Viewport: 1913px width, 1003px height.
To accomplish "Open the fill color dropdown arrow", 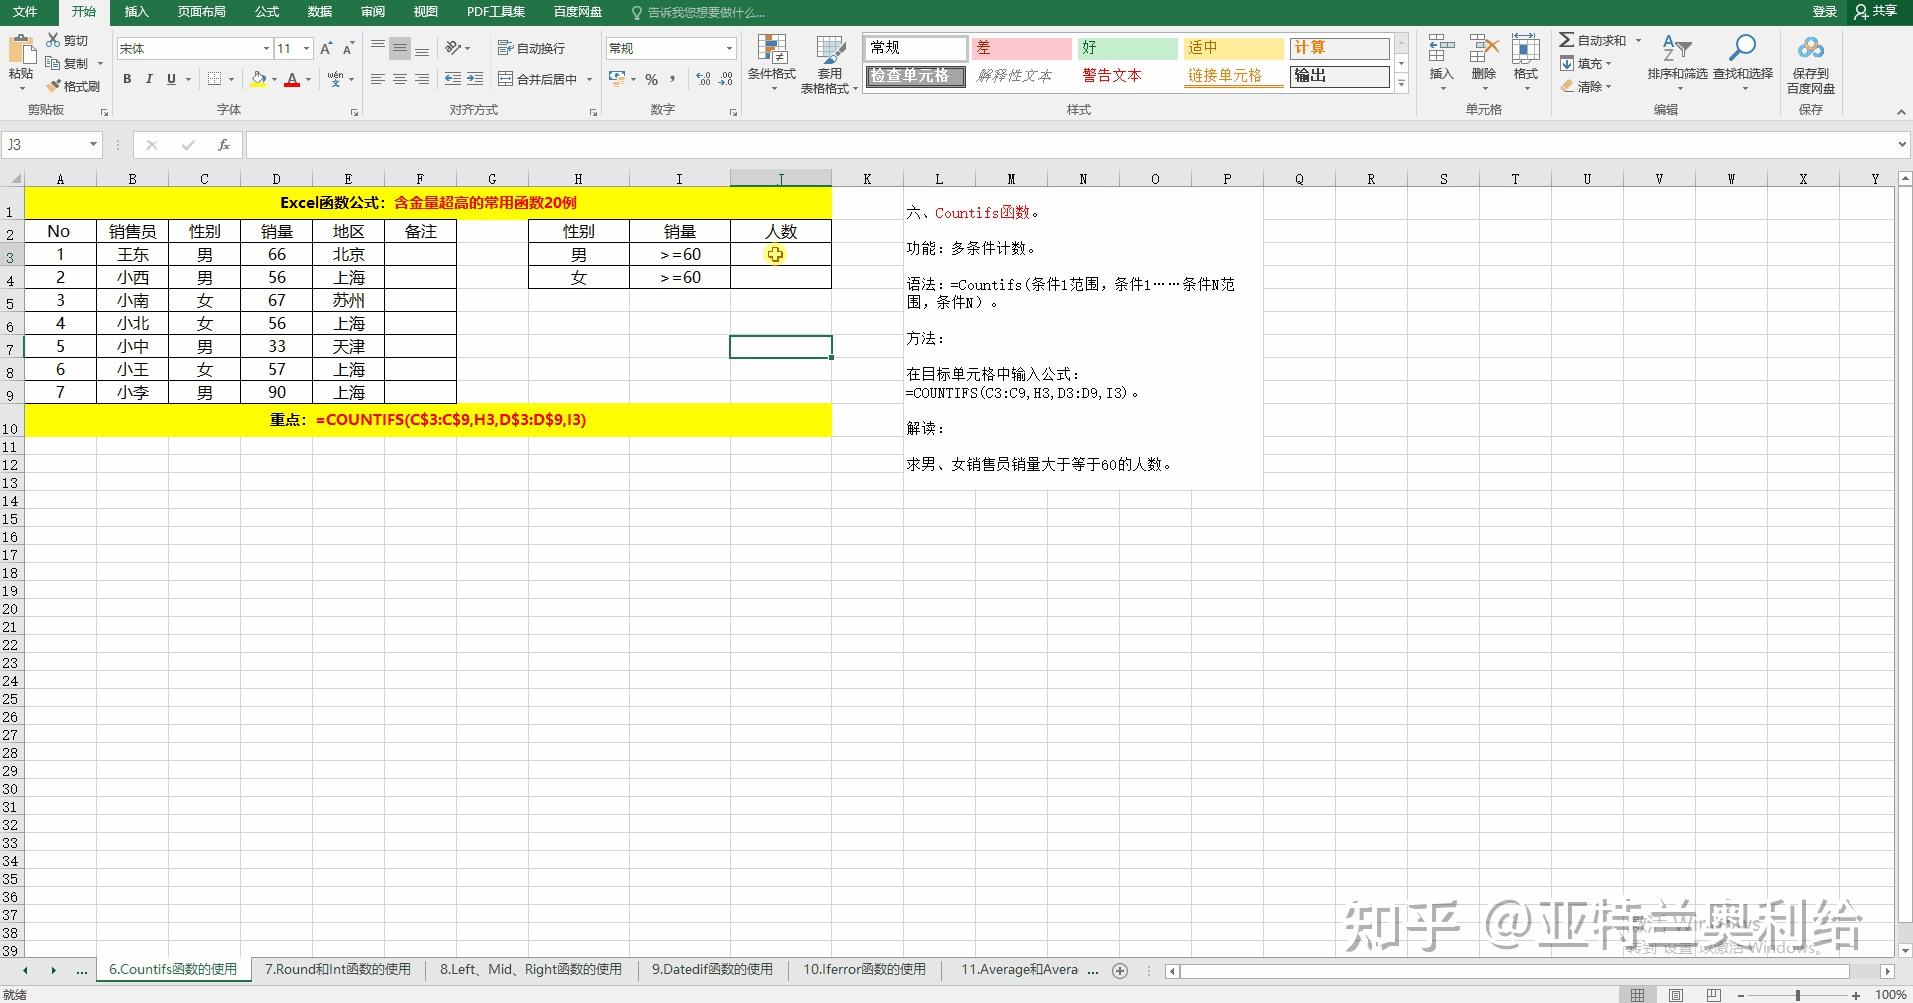I will tap(274, 79).
